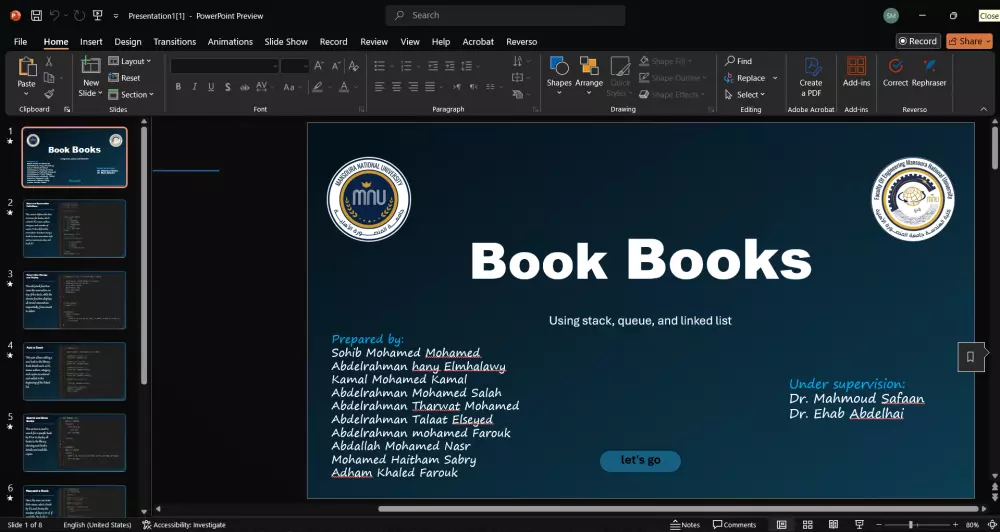Open the Transitions tab

(175, 42)
